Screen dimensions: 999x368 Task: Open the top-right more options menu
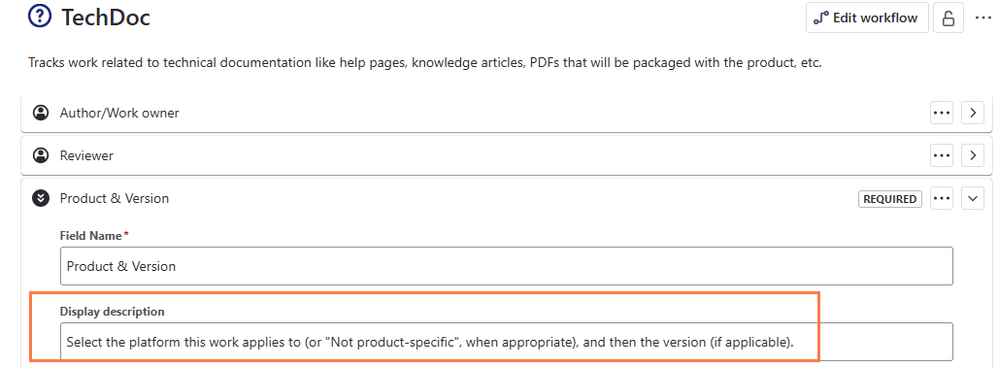[983, 18]
